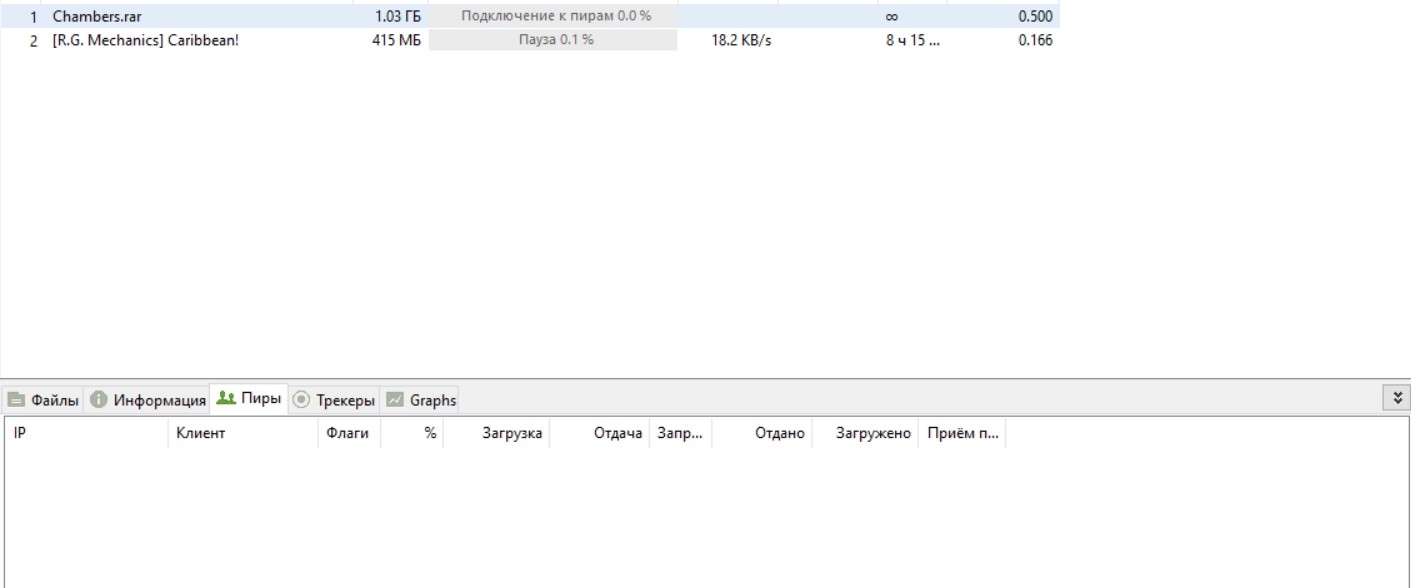
Task: Sort peers by the Отдача column header
Action: [x=599, y=433]
